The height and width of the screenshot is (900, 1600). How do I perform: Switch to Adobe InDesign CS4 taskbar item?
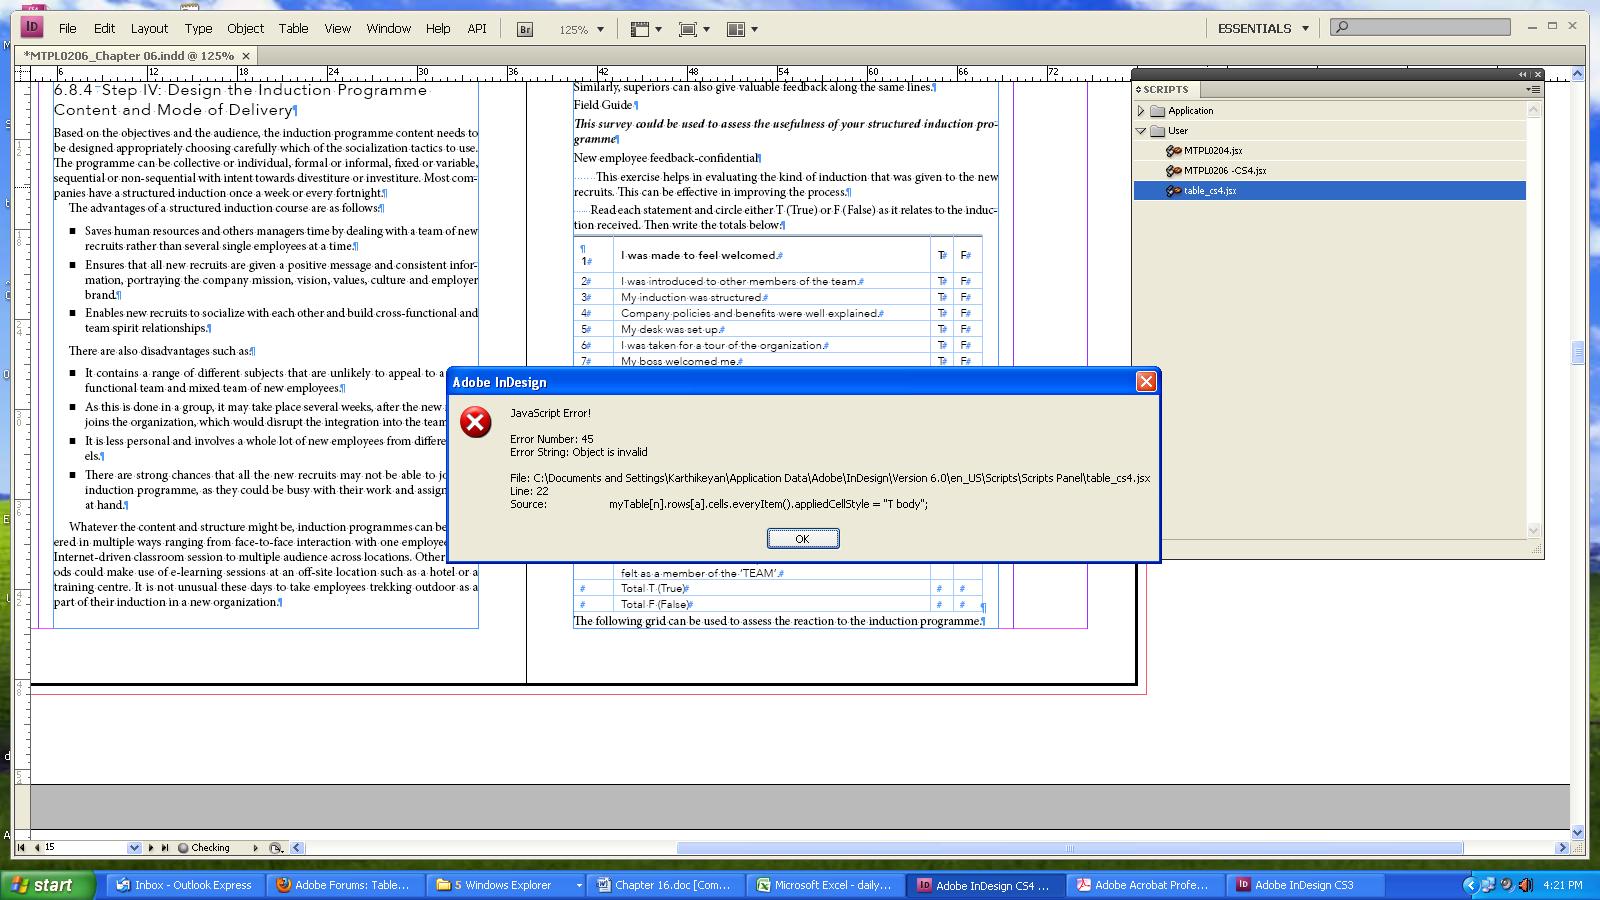point(986,885)
